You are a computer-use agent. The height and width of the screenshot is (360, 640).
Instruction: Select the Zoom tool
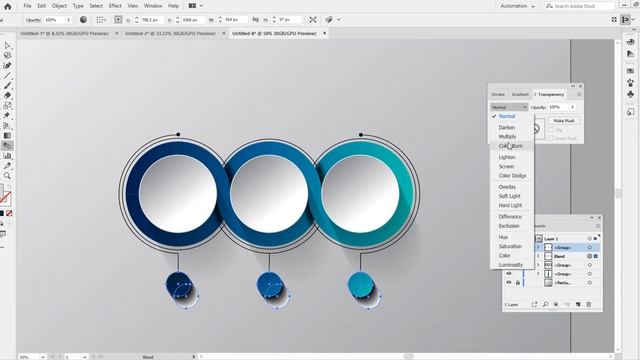click(7, 176)
